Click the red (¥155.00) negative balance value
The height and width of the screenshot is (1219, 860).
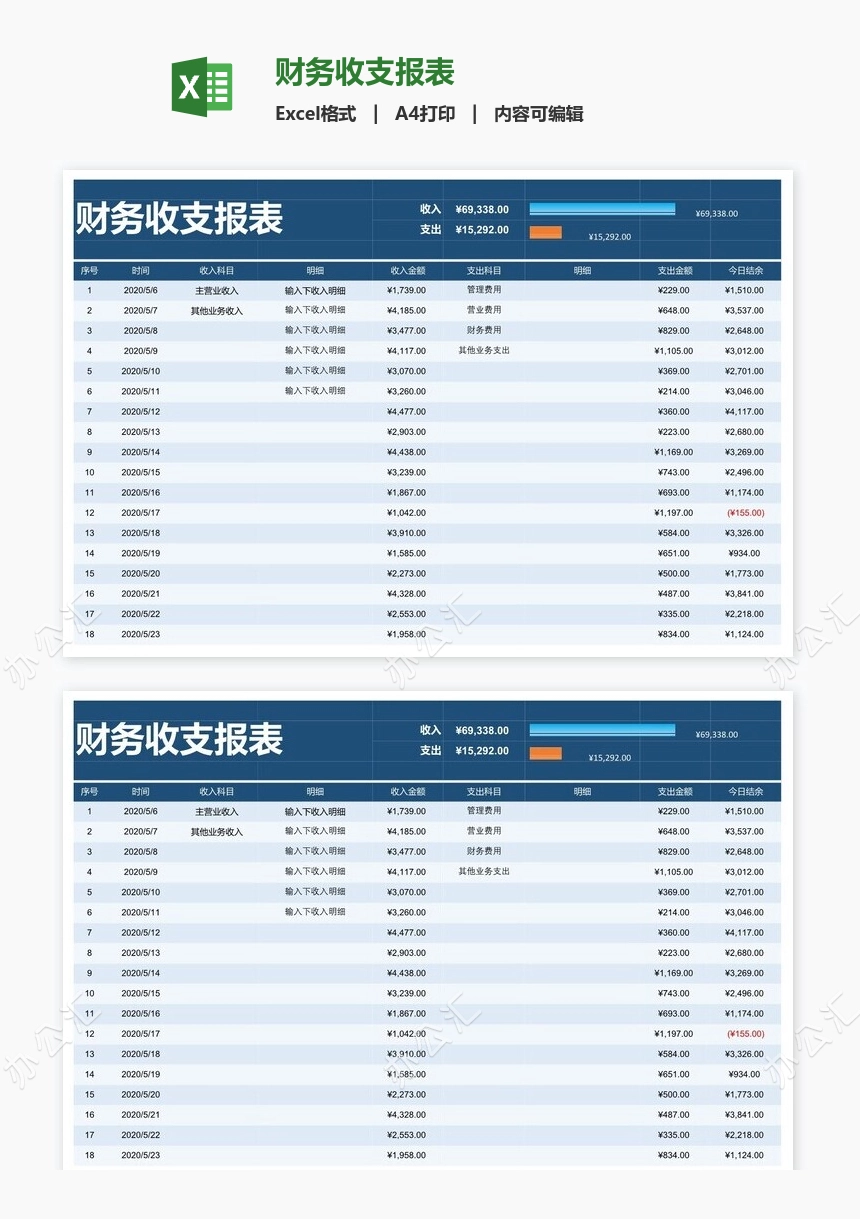pyautogui.click(x=744, y=512)
